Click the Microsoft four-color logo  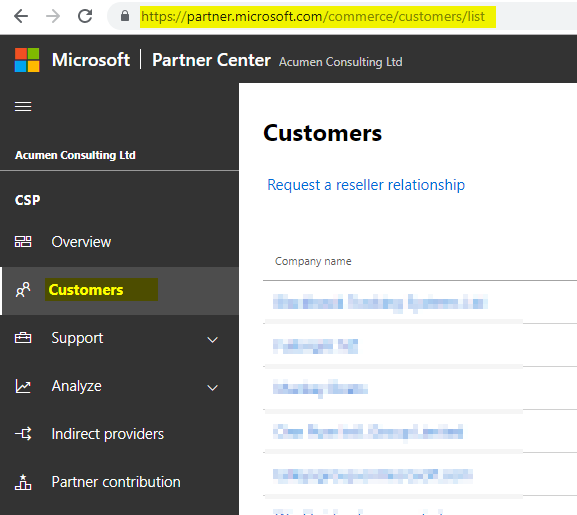coord(27,60)
